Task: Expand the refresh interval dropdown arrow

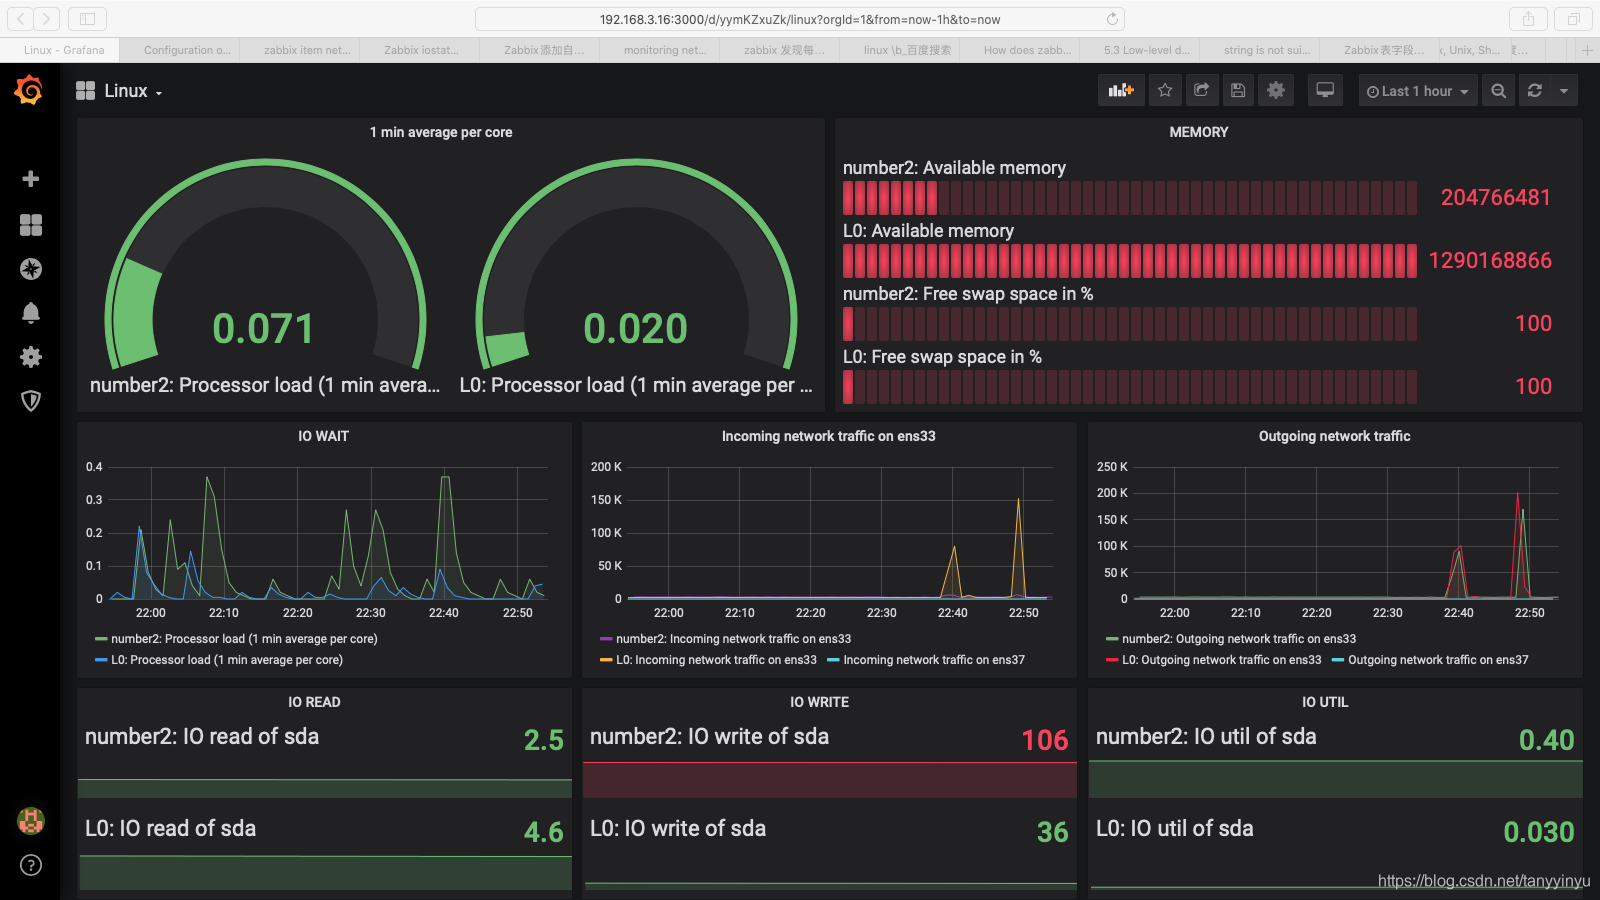Action: pyautogui.click(x=1564, y=91)
